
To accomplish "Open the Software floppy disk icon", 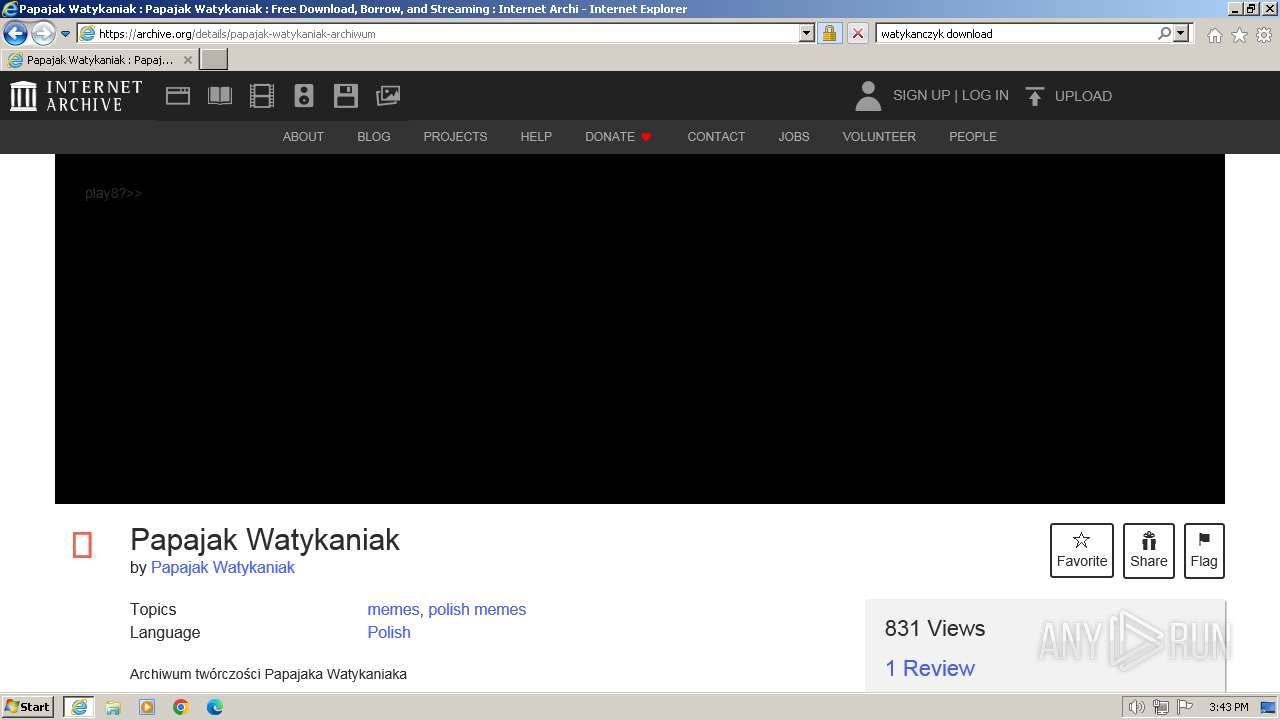I will coord(346,96).
